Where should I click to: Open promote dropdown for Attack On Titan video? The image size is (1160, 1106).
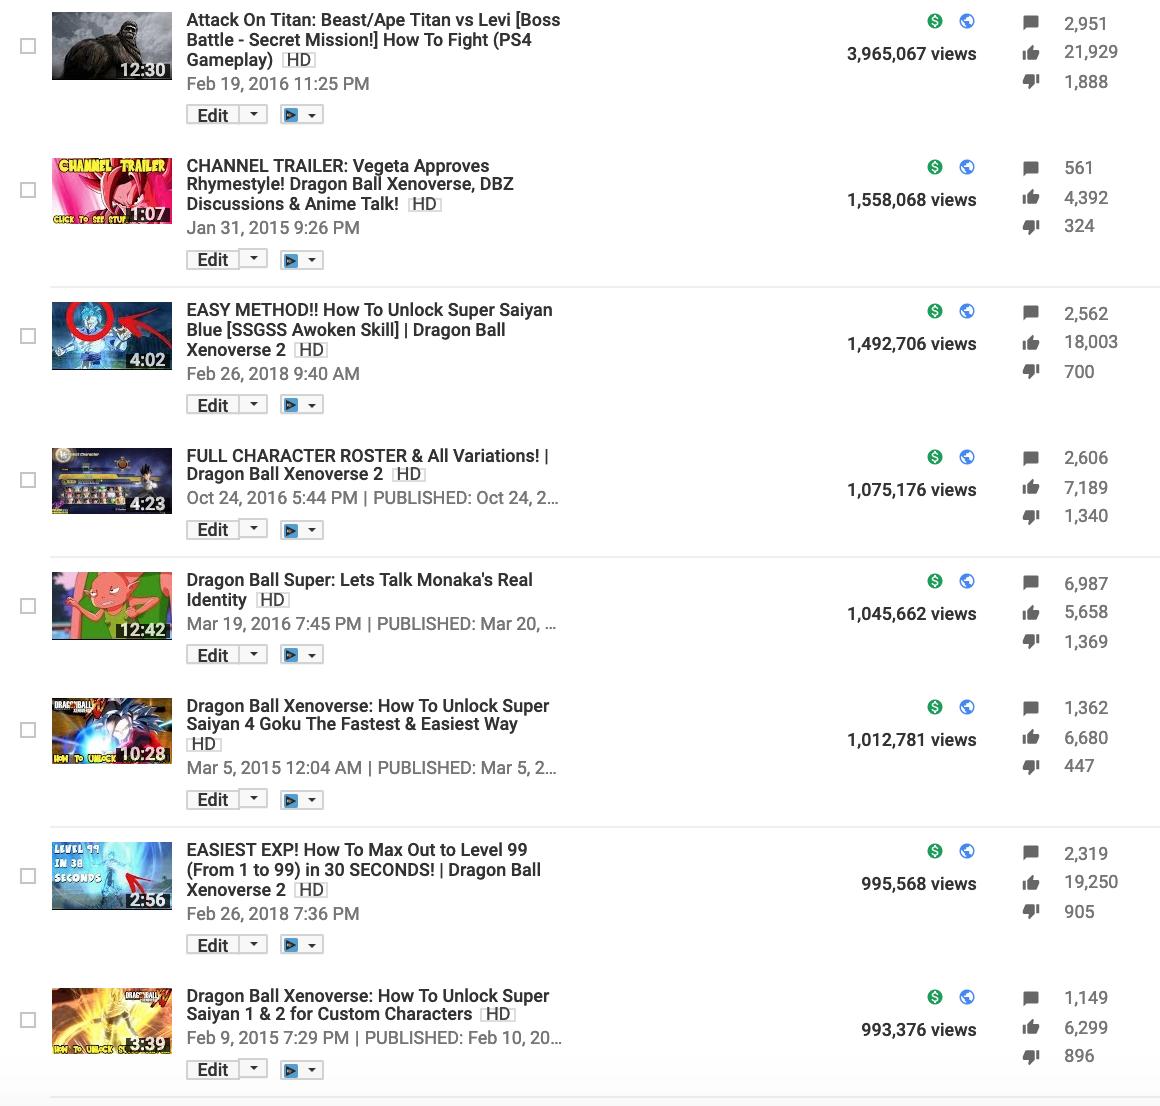coord(302,115)
